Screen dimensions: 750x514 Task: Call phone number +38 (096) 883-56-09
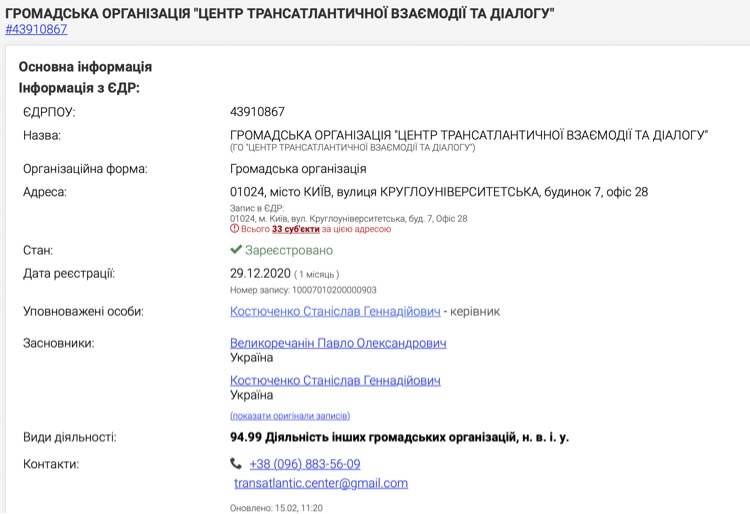pos(305,464)
